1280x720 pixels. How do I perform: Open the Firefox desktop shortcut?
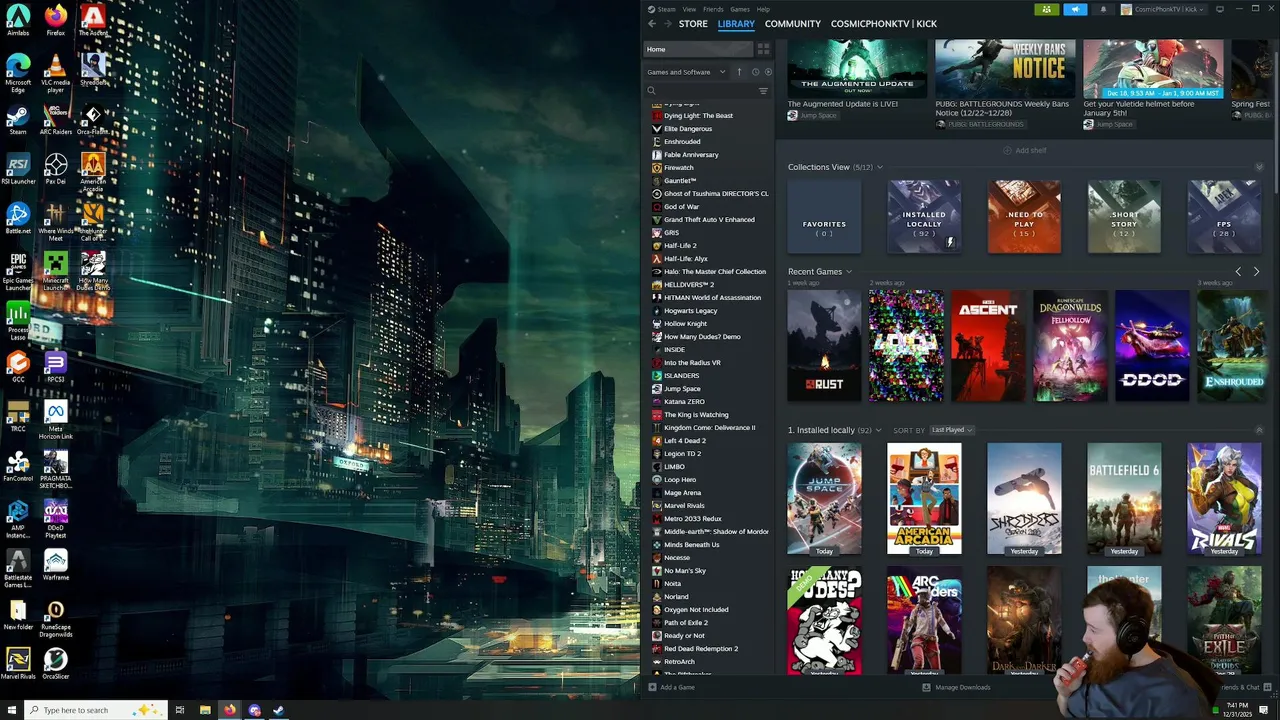pos(56,20)
